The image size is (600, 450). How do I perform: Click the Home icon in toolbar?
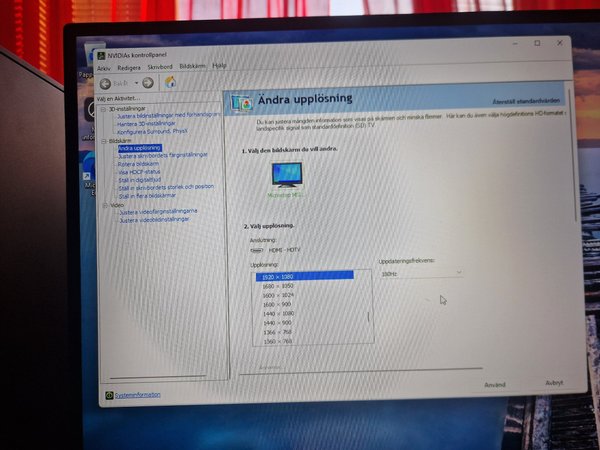(x=170, y=82)
